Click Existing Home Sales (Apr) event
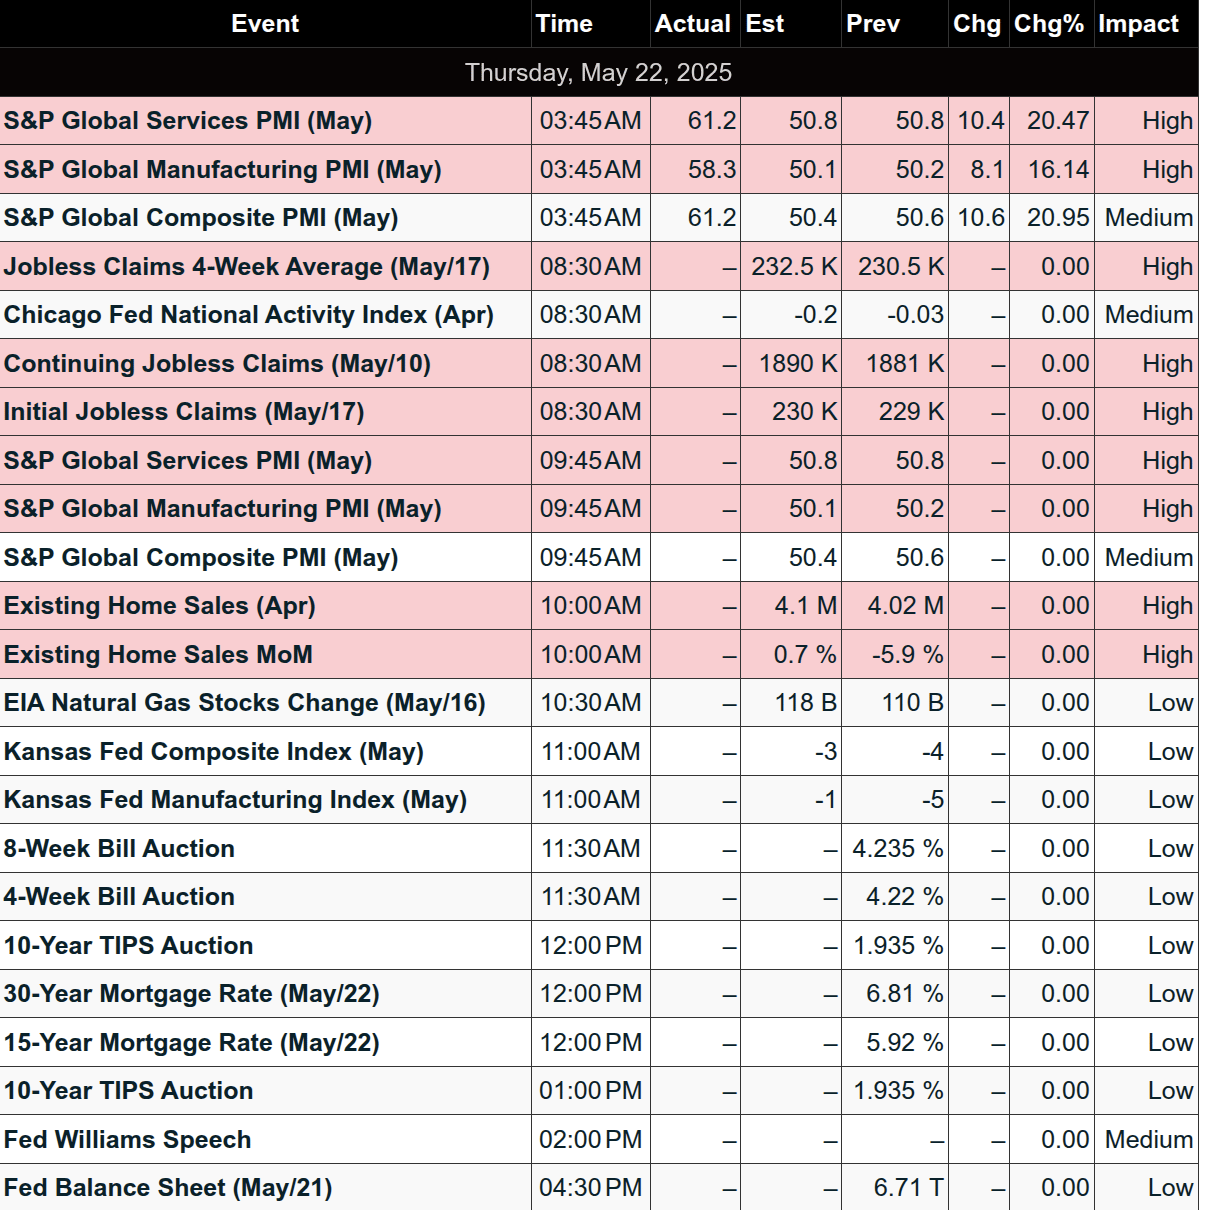 pyautogui.click(x=160, y=606)
